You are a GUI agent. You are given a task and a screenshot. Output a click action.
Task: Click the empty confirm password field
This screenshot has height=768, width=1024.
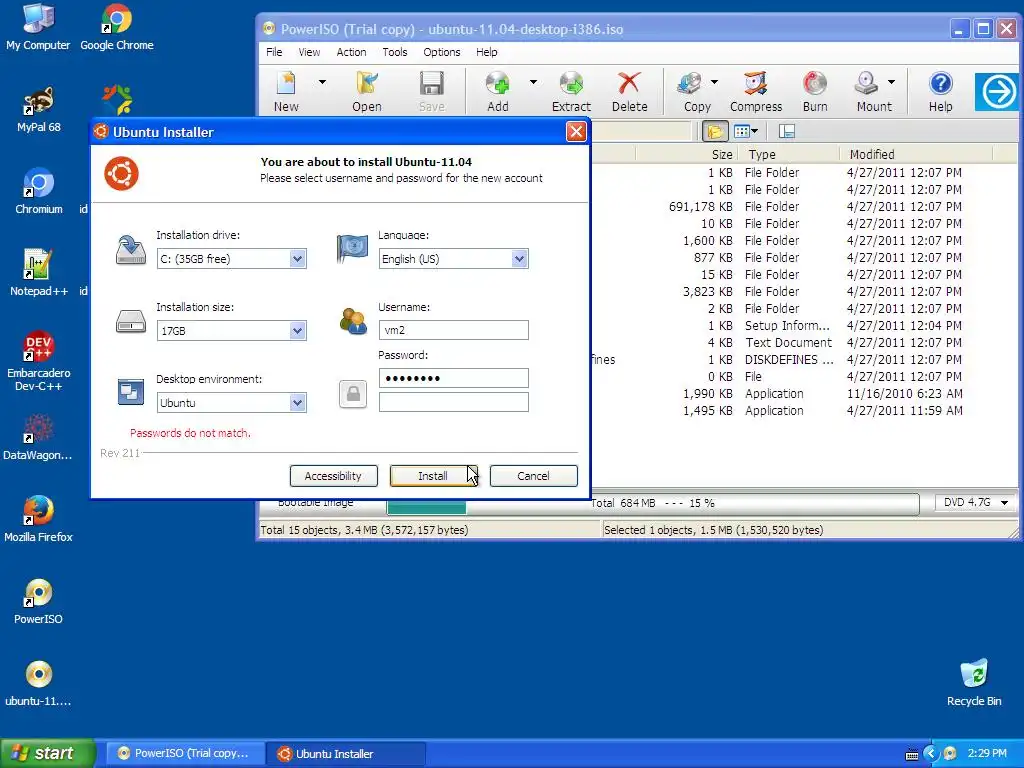[453, 402]
